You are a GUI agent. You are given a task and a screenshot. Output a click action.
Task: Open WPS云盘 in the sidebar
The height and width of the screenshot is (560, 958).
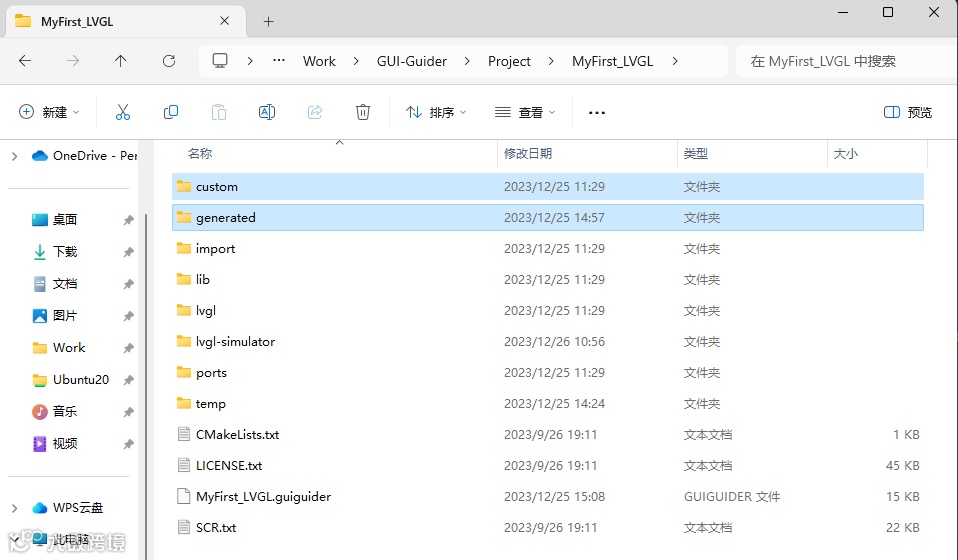(67, 507)
